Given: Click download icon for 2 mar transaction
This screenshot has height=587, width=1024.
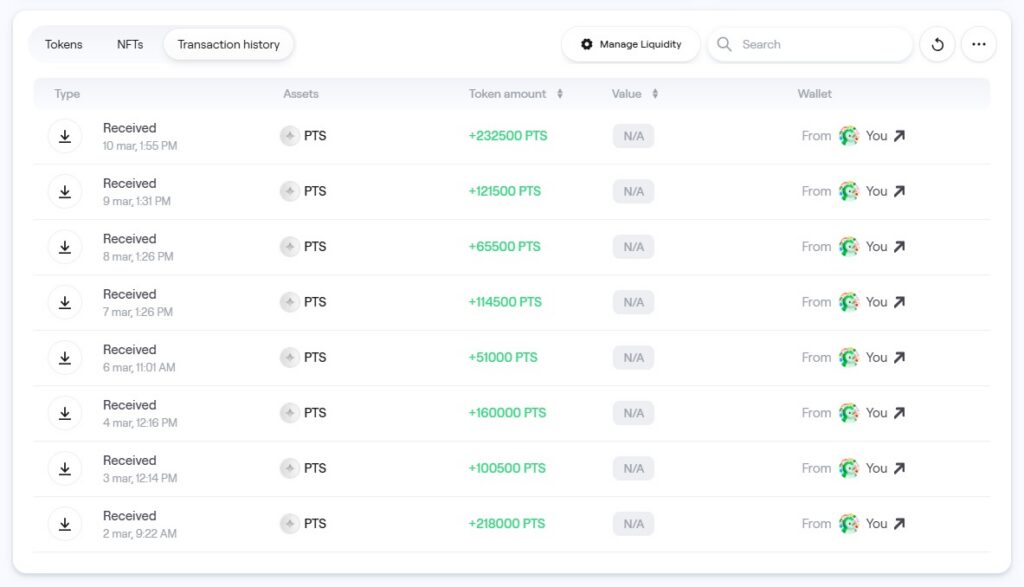Looking at the screenshot, I should [x=65, y=523].
